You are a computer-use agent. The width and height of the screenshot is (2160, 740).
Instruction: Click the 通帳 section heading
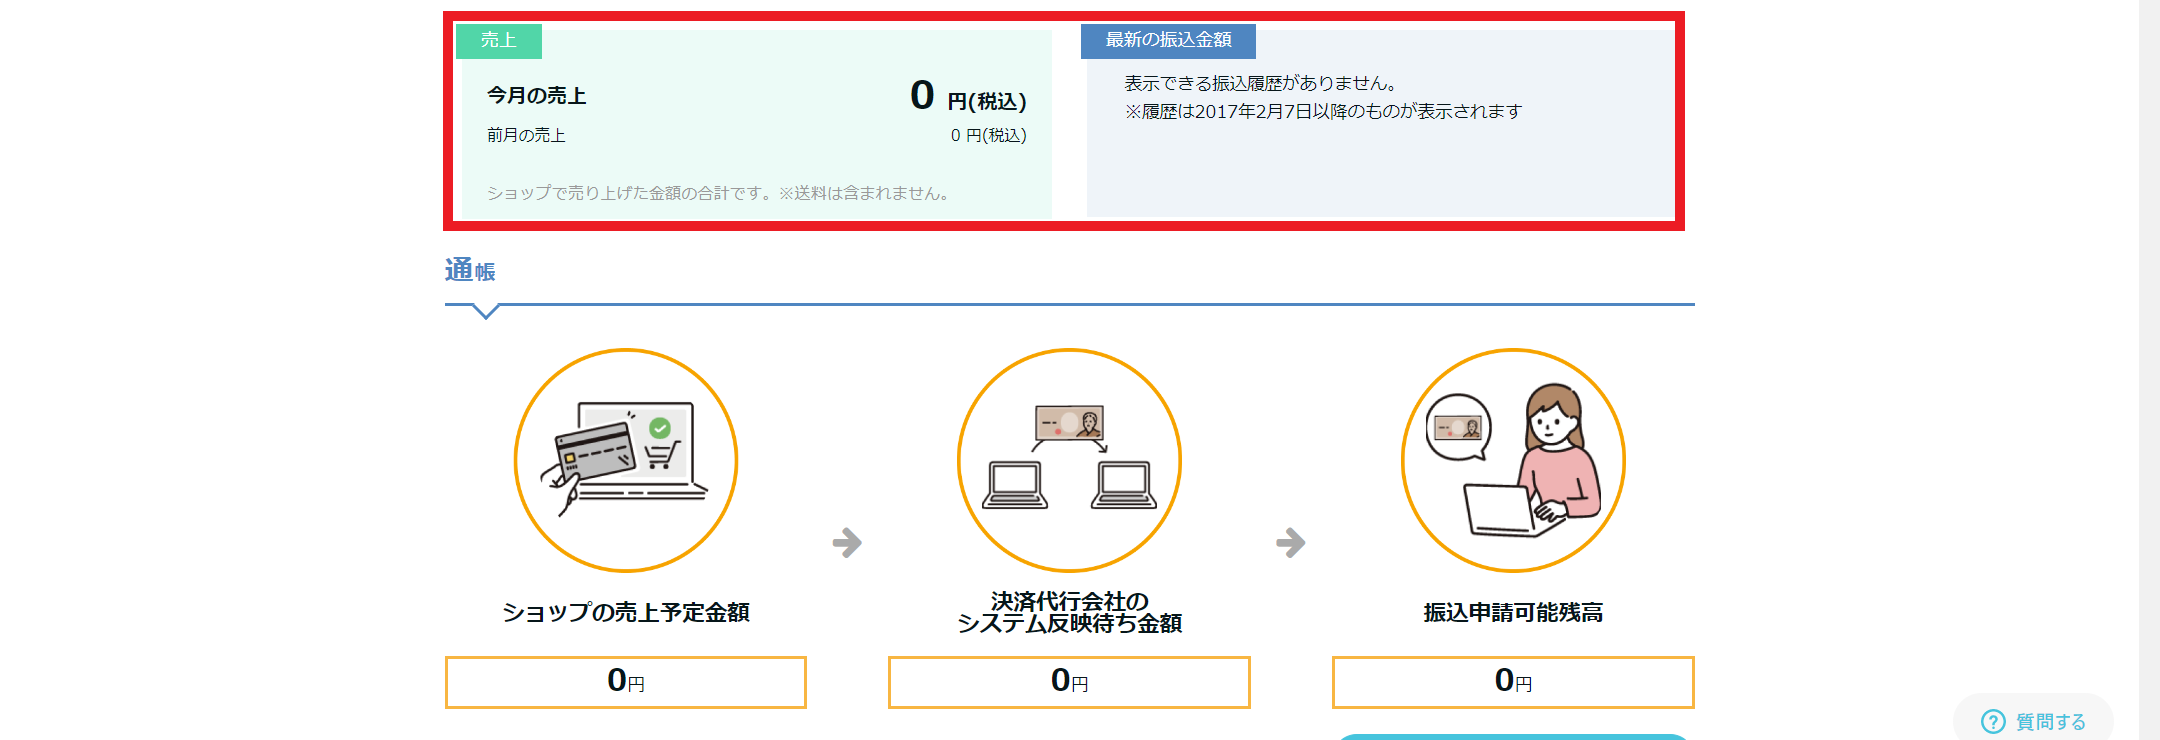470,271
